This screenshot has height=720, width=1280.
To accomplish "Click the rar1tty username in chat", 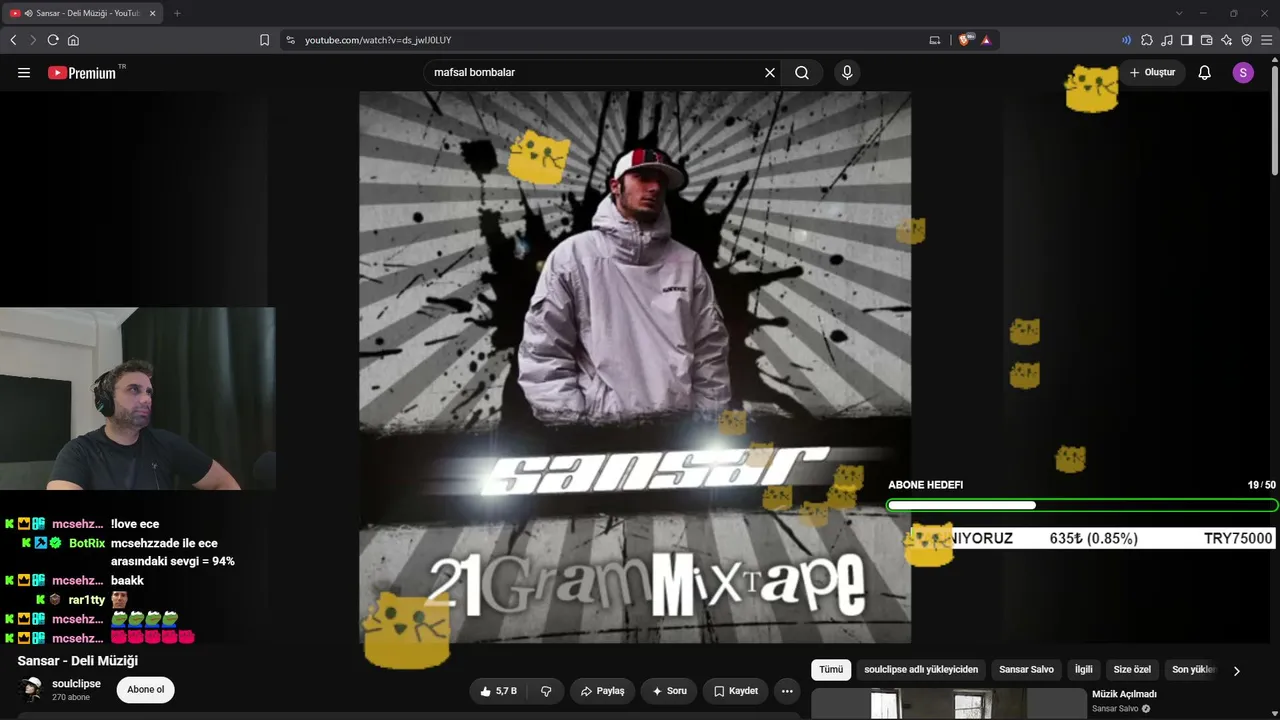I will pyautogui.click(x=87, y=600).
